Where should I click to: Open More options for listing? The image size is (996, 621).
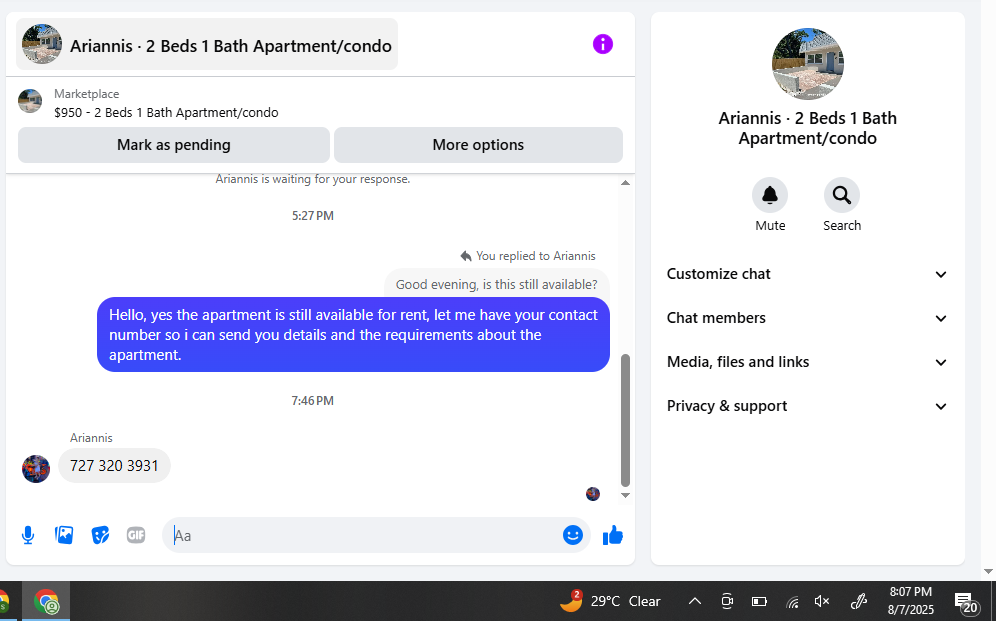(478, 145)
